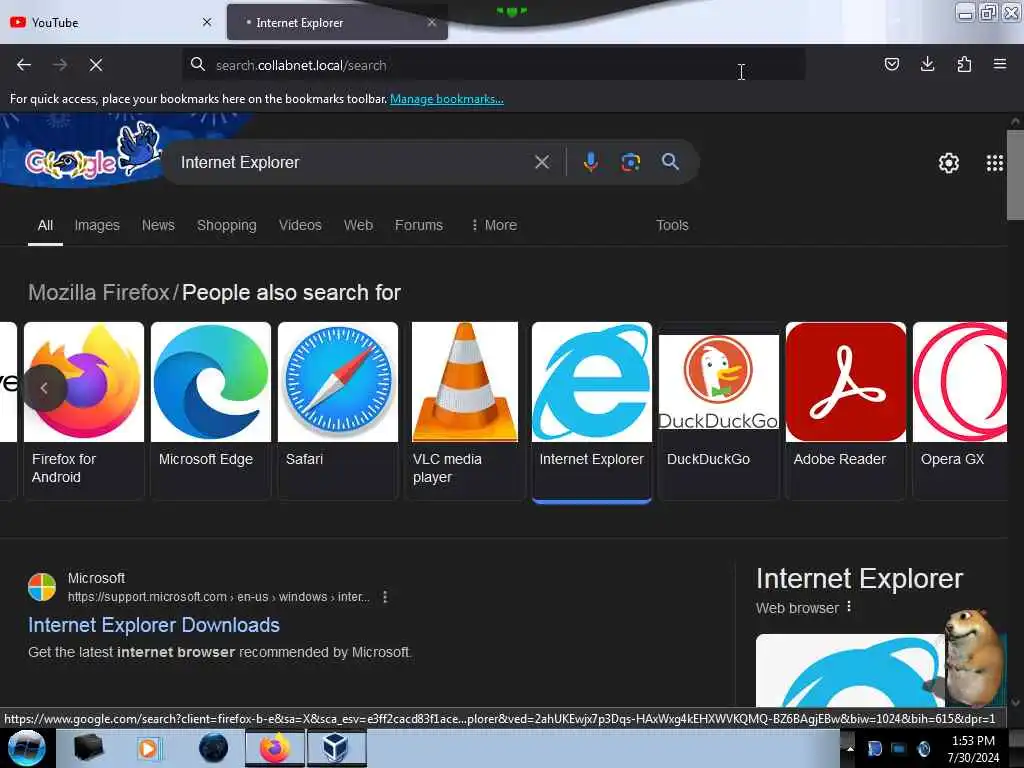Viewport: 1024px width, 768px height.
Task: Open the VirtualBox taskbar icon
Action: click(336, 748)
